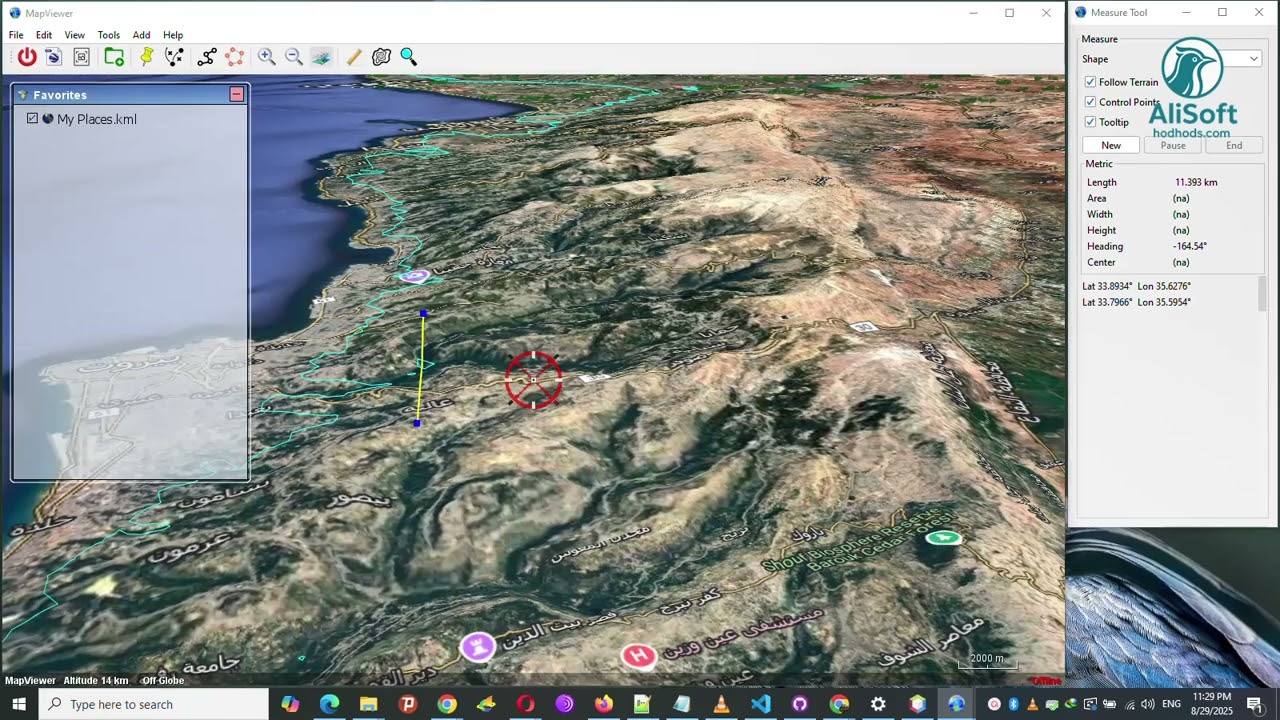Open the notification center icon
Screen dimensions: 1280x720
[x=1254, y=704]
